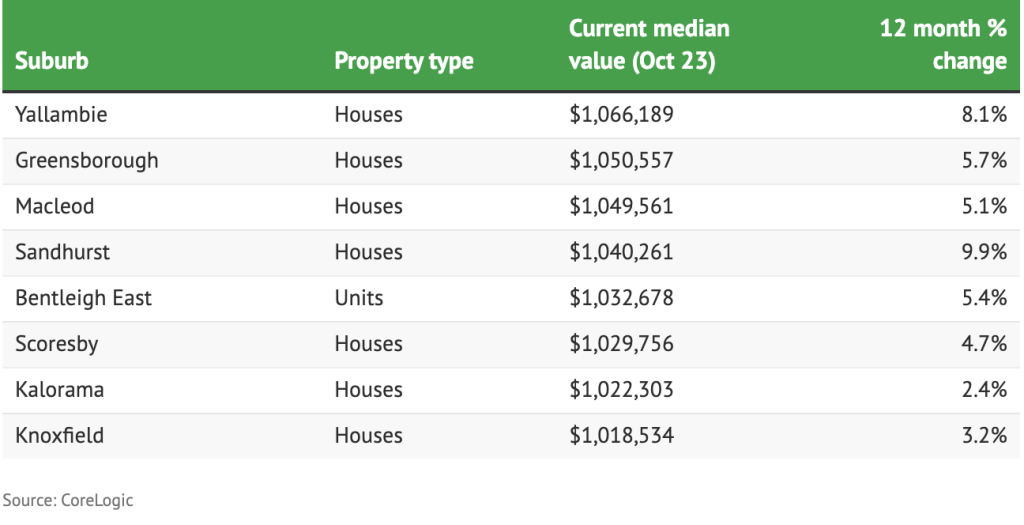Click the Suburb column header
Screen dimensions: 1024x525
52,61
